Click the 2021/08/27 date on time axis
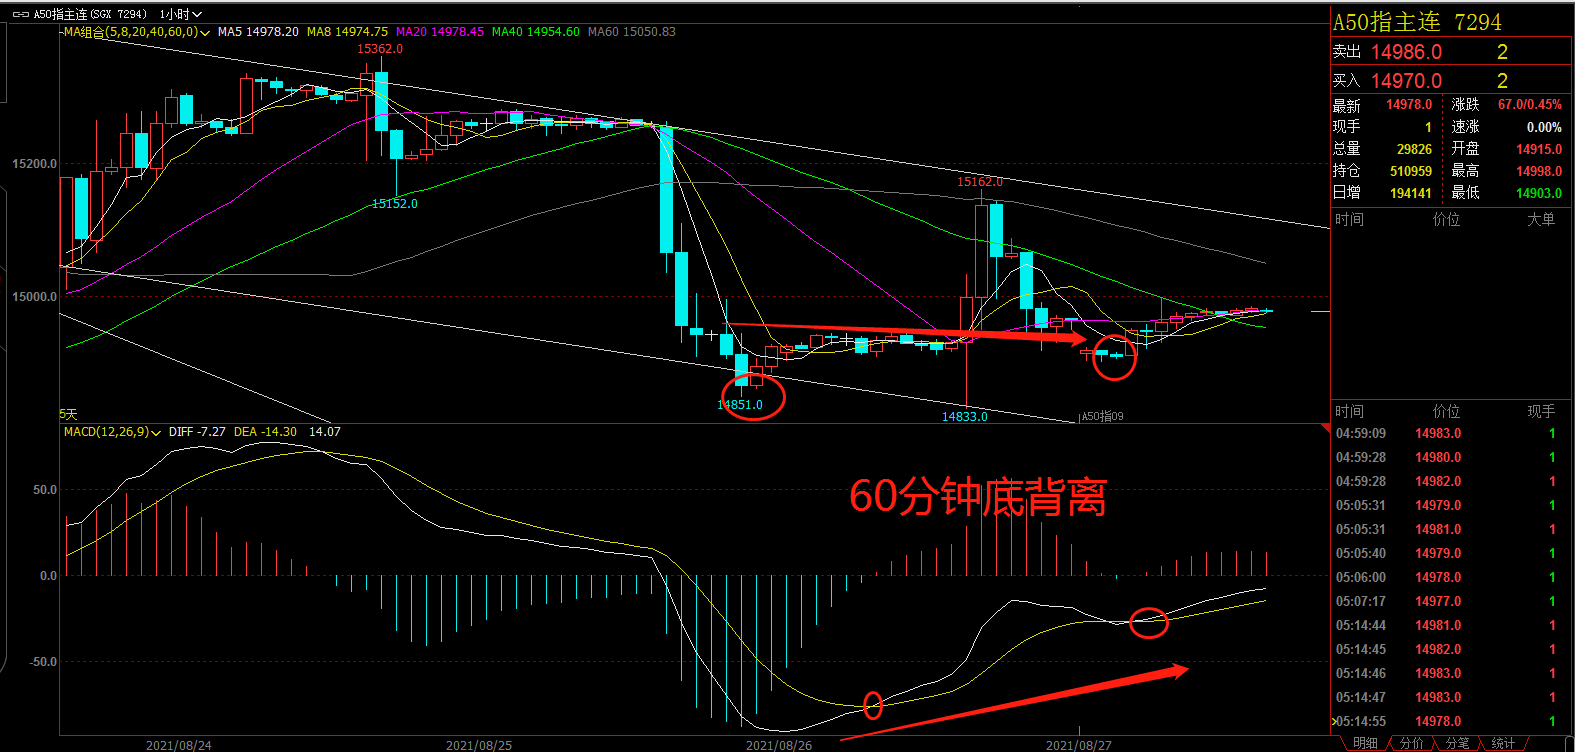This screenshot has width=1575, height=752. [1079, 745]
